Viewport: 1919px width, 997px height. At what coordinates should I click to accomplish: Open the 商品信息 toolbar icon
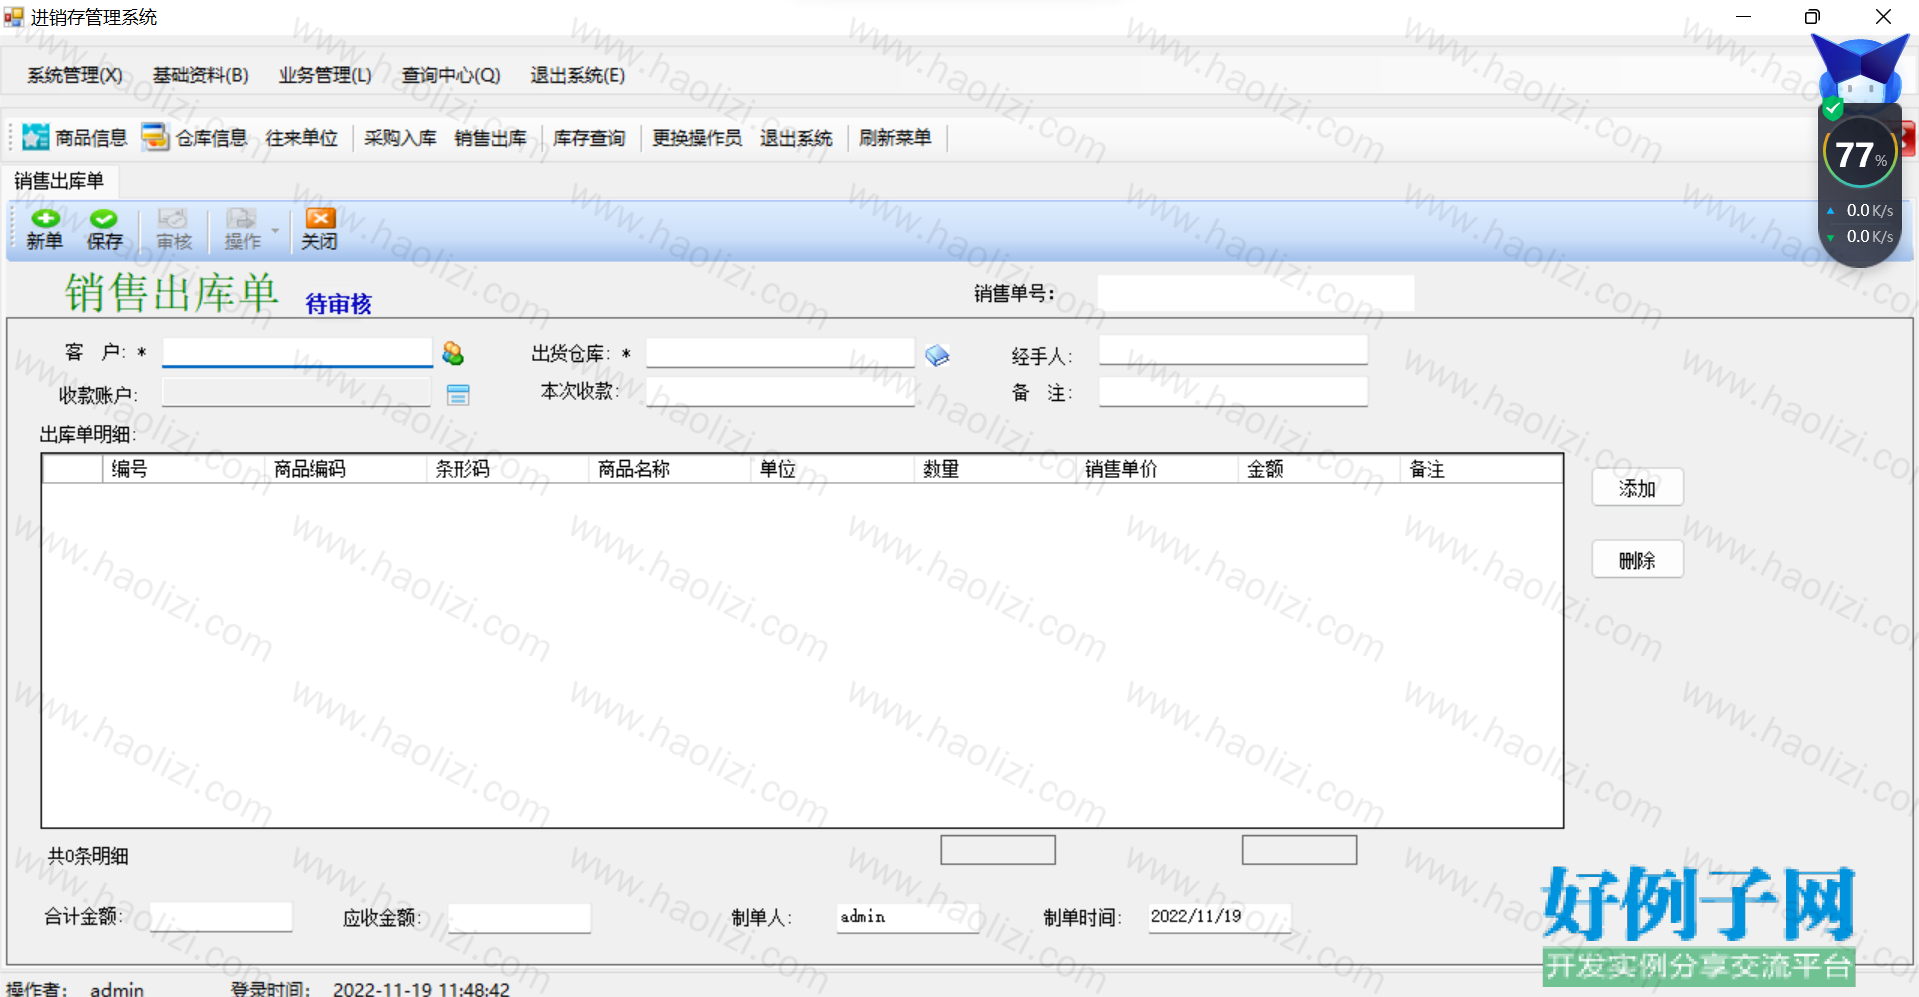click(x=36, y=137)
